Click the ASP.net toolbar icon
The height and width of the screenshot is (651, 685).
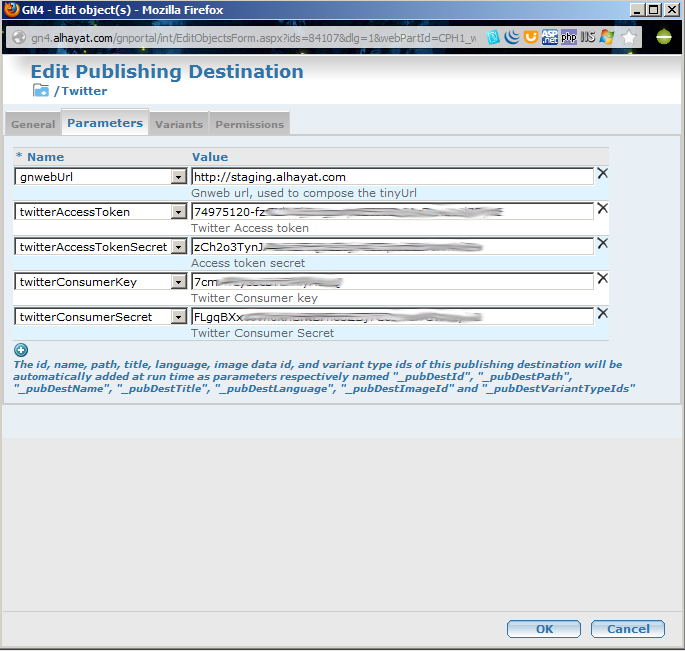[x=550, y=38]
